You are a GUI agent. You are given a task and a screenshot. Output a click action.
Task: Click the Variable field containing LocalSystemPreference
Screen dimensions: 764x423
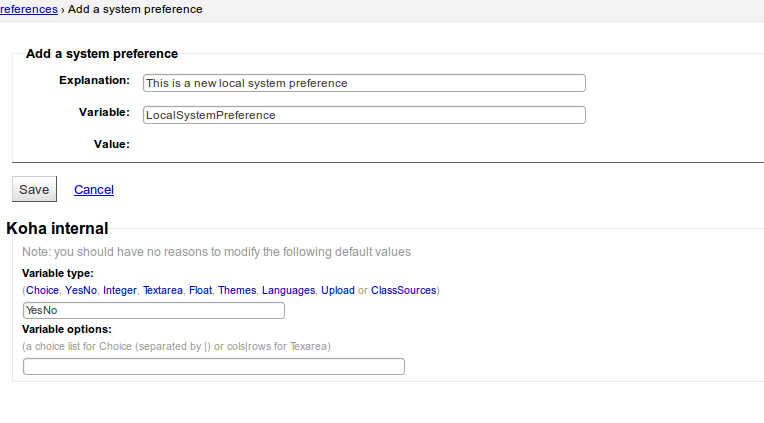pos(364,115)
